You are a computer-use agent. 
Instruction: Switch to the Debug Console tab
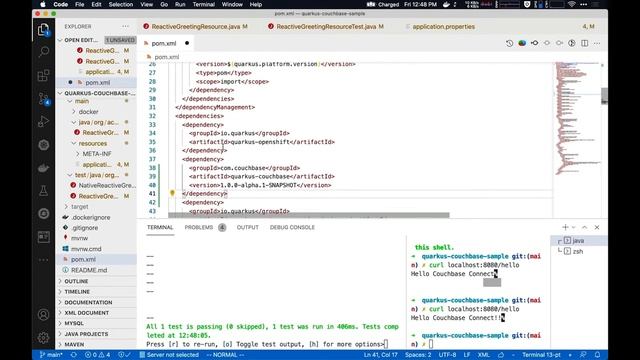click(x=292, y=227)
